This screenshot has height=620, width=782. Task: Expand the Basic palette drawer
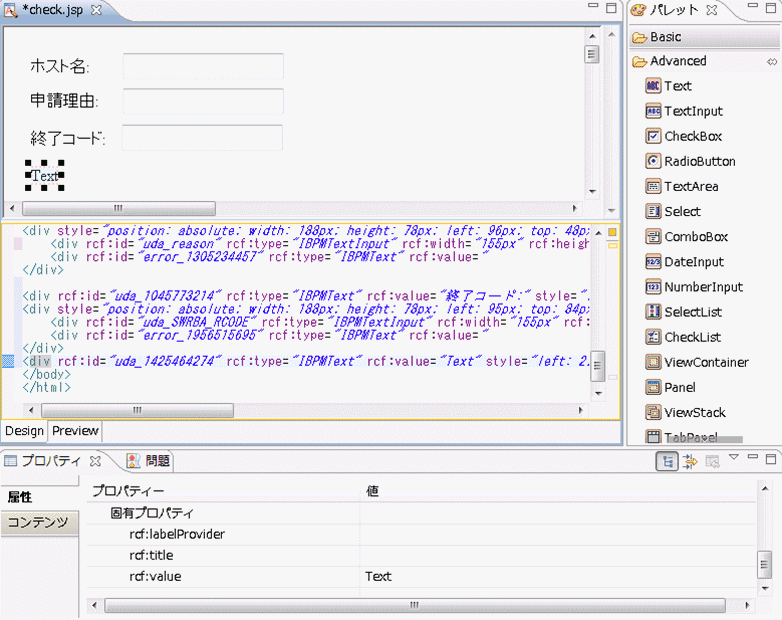(x=665, y=37)
